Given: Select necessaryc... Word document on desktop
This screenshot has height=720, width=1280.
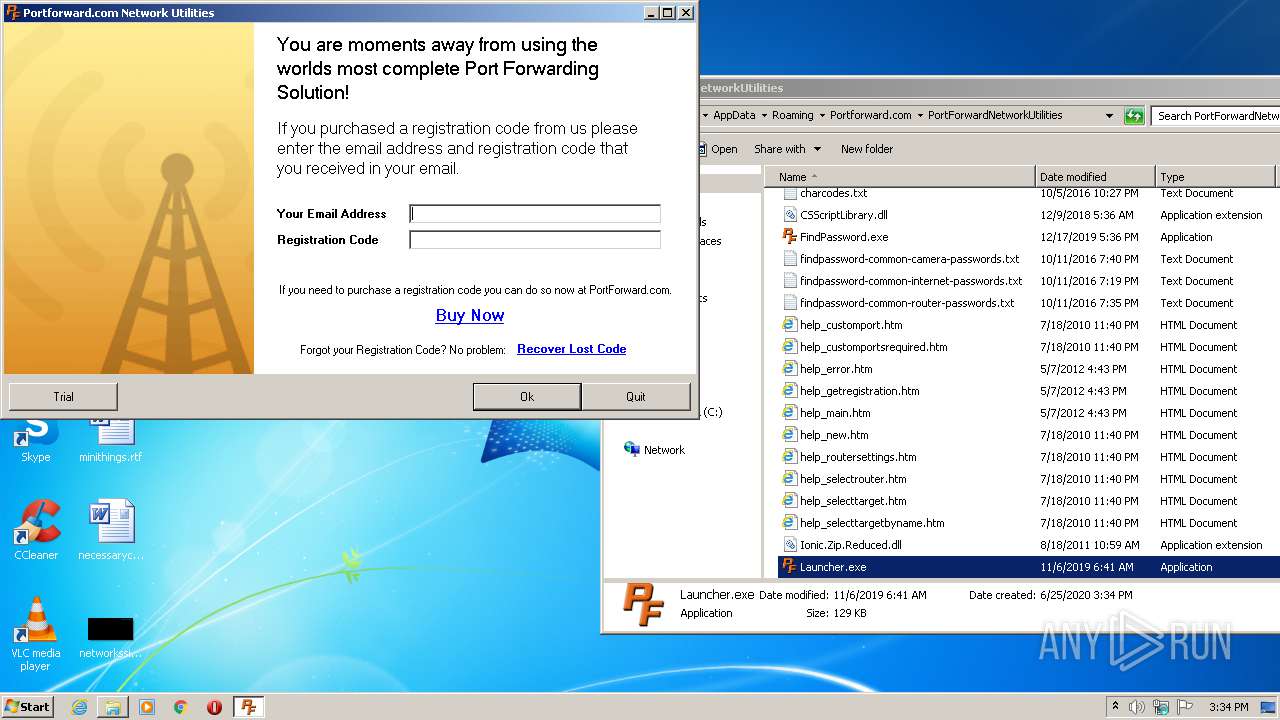Looking at the screenshot, I should (x=111, y=530).
